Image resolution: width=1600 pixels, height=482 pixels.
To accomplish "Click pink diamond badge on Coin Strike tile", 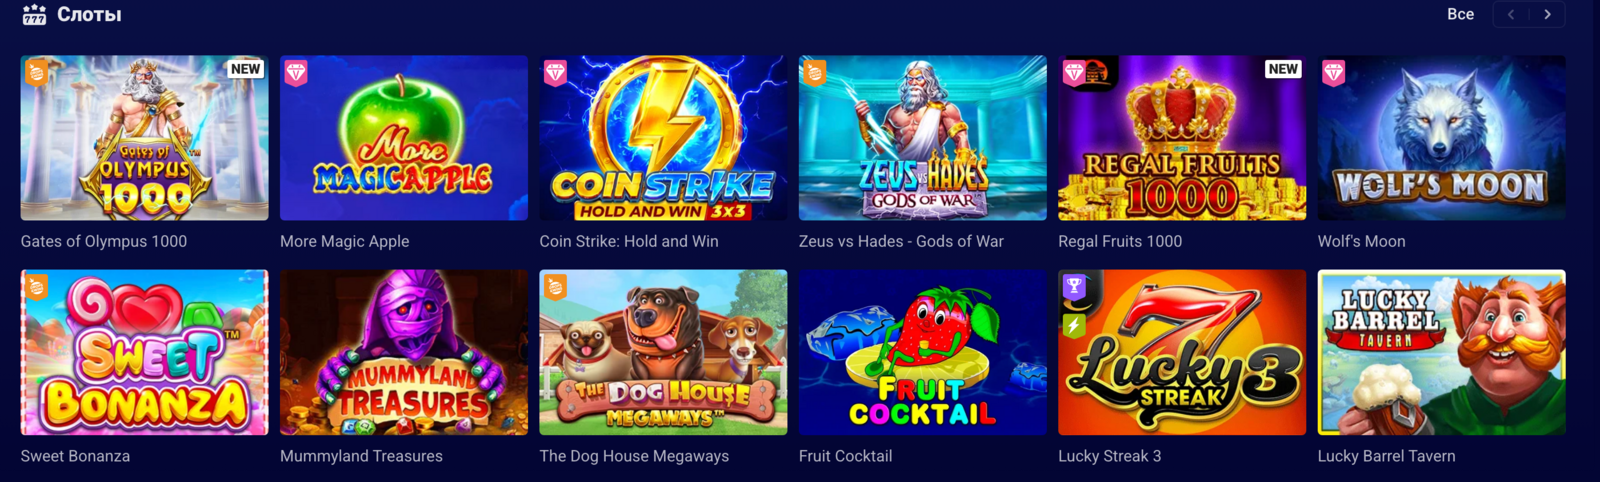I will click(555, 72).
